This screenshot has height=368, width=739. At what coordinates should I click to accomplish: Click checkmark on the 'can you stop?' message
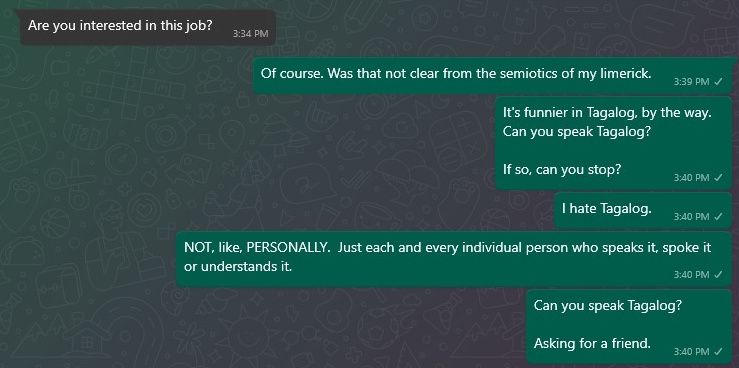(718, 178)
